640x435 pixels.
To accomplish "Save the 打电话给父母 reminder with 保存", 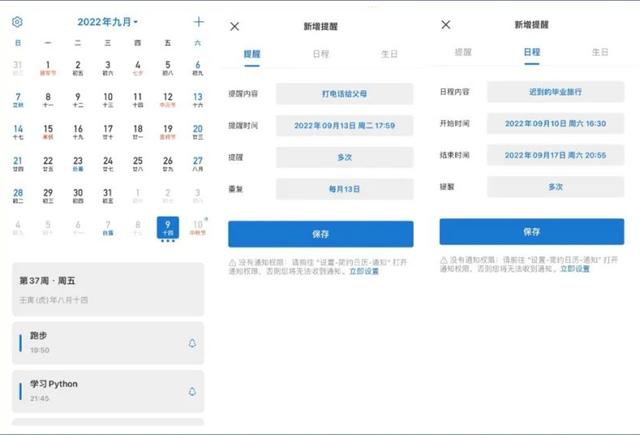I will click(x=321, y=234).
